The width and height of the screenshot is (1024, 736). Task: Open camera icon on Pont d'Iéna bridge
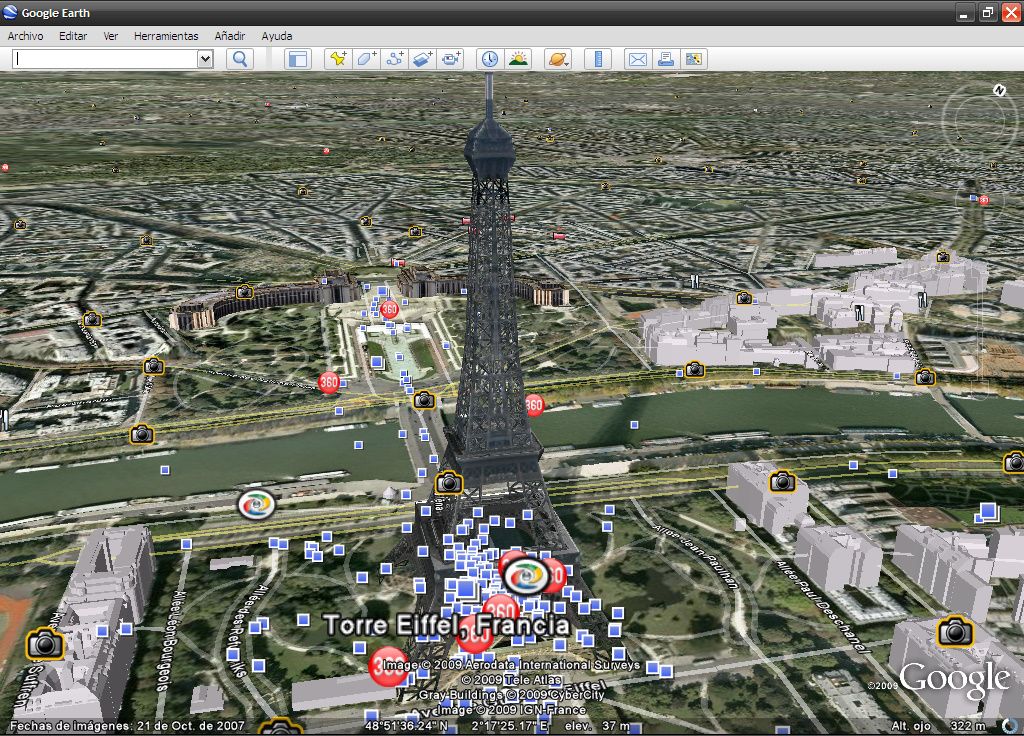(424, 400)
